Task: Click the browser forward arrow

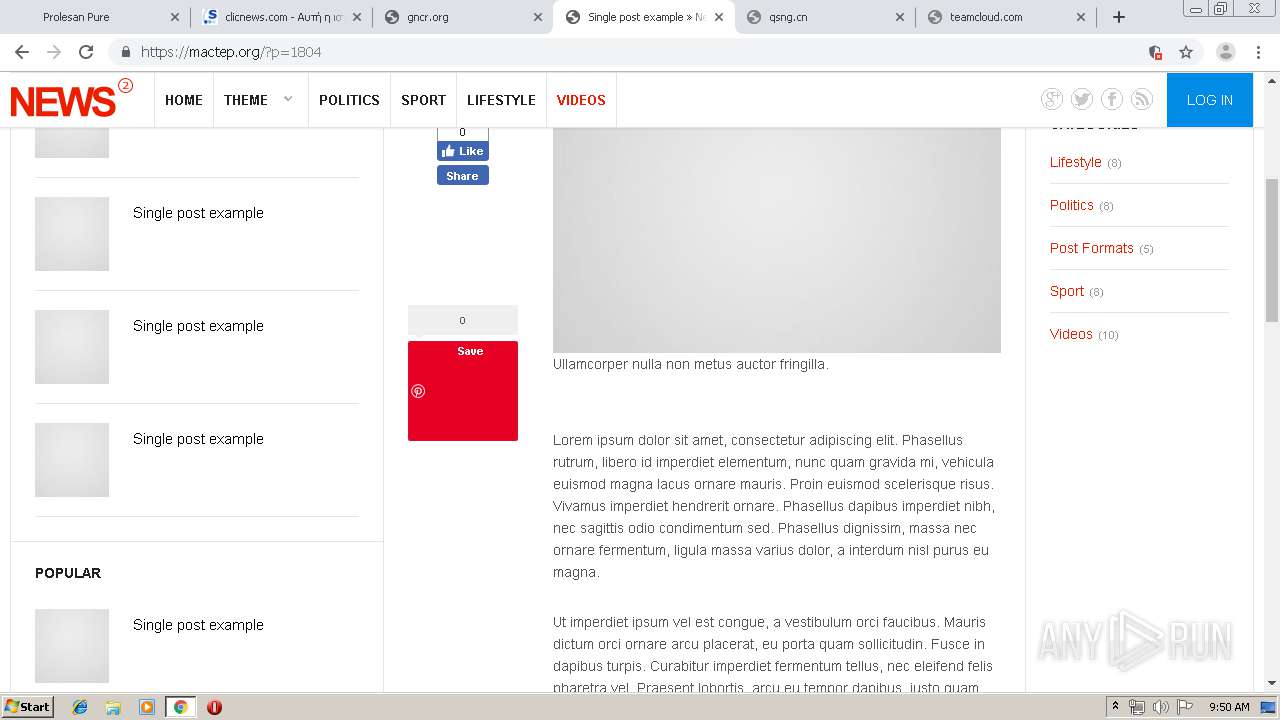Action: coord(54,52)
